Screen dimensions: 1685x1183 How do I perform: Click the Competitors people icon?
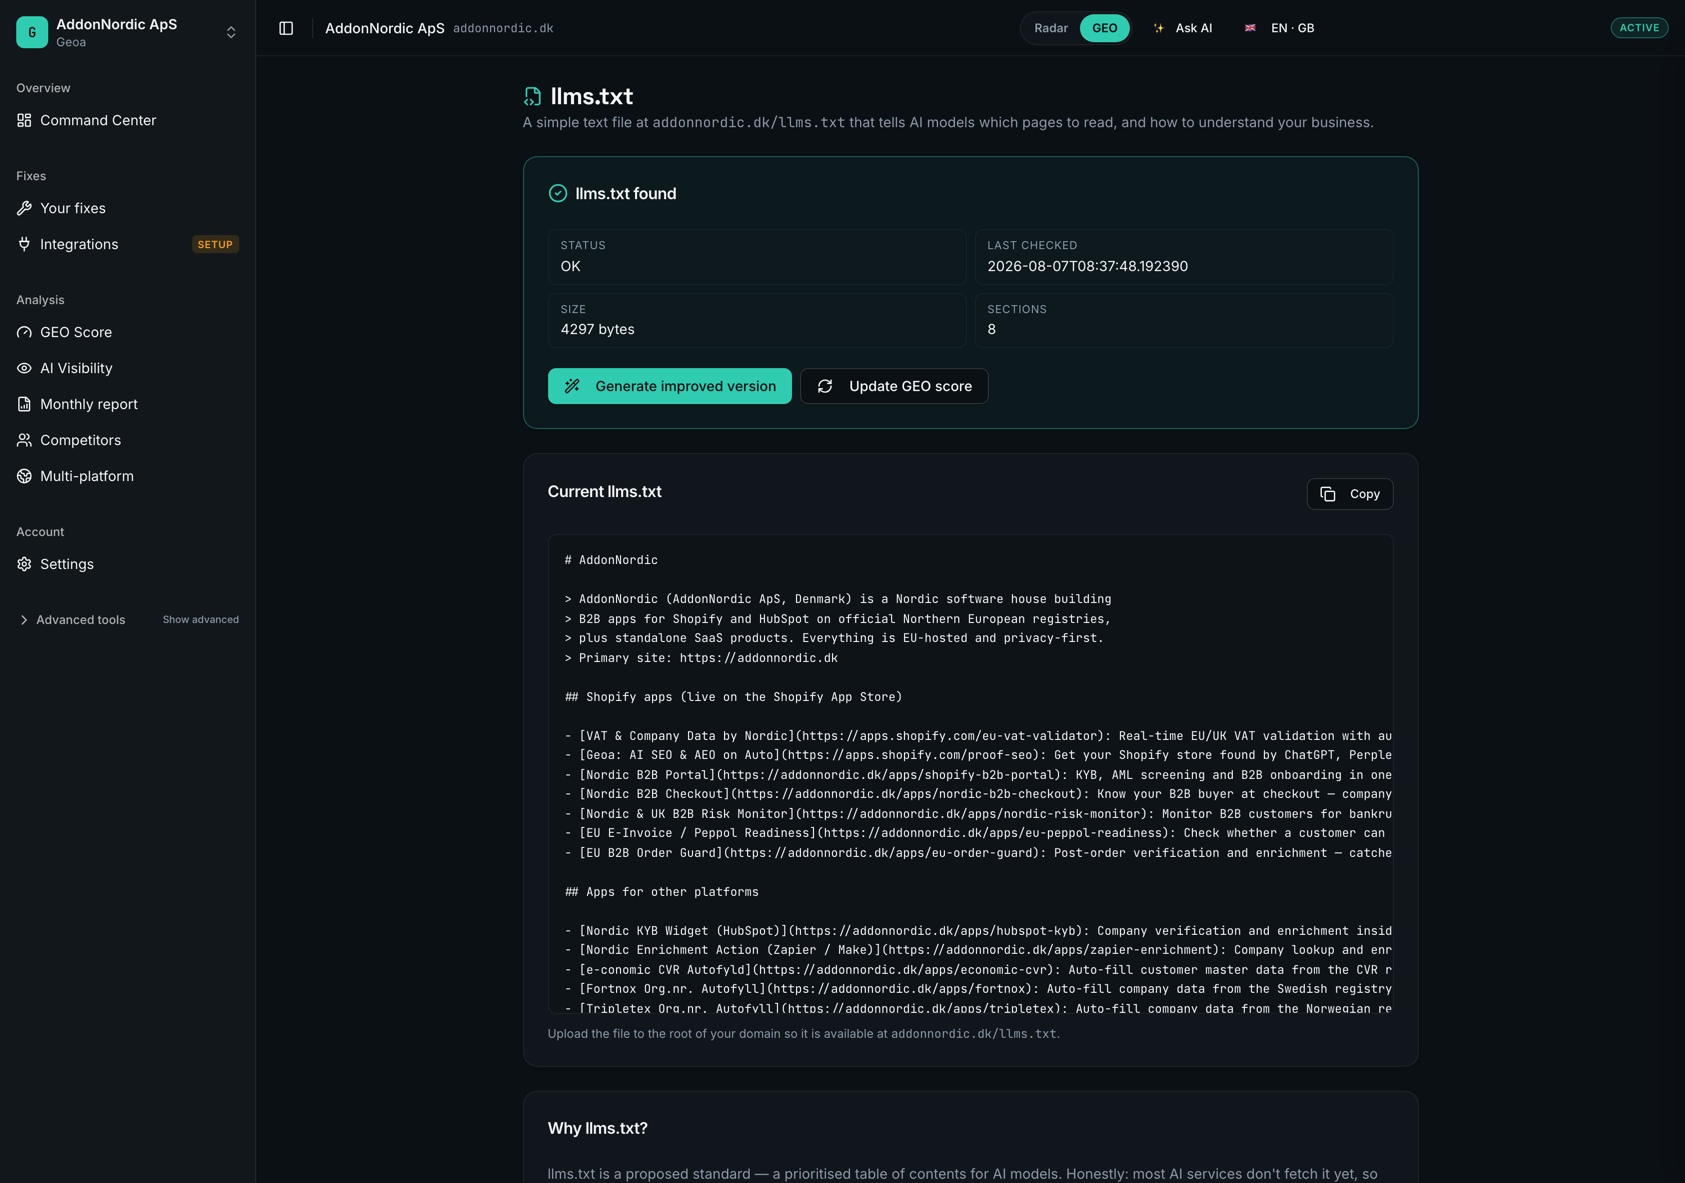pos(24,440)
